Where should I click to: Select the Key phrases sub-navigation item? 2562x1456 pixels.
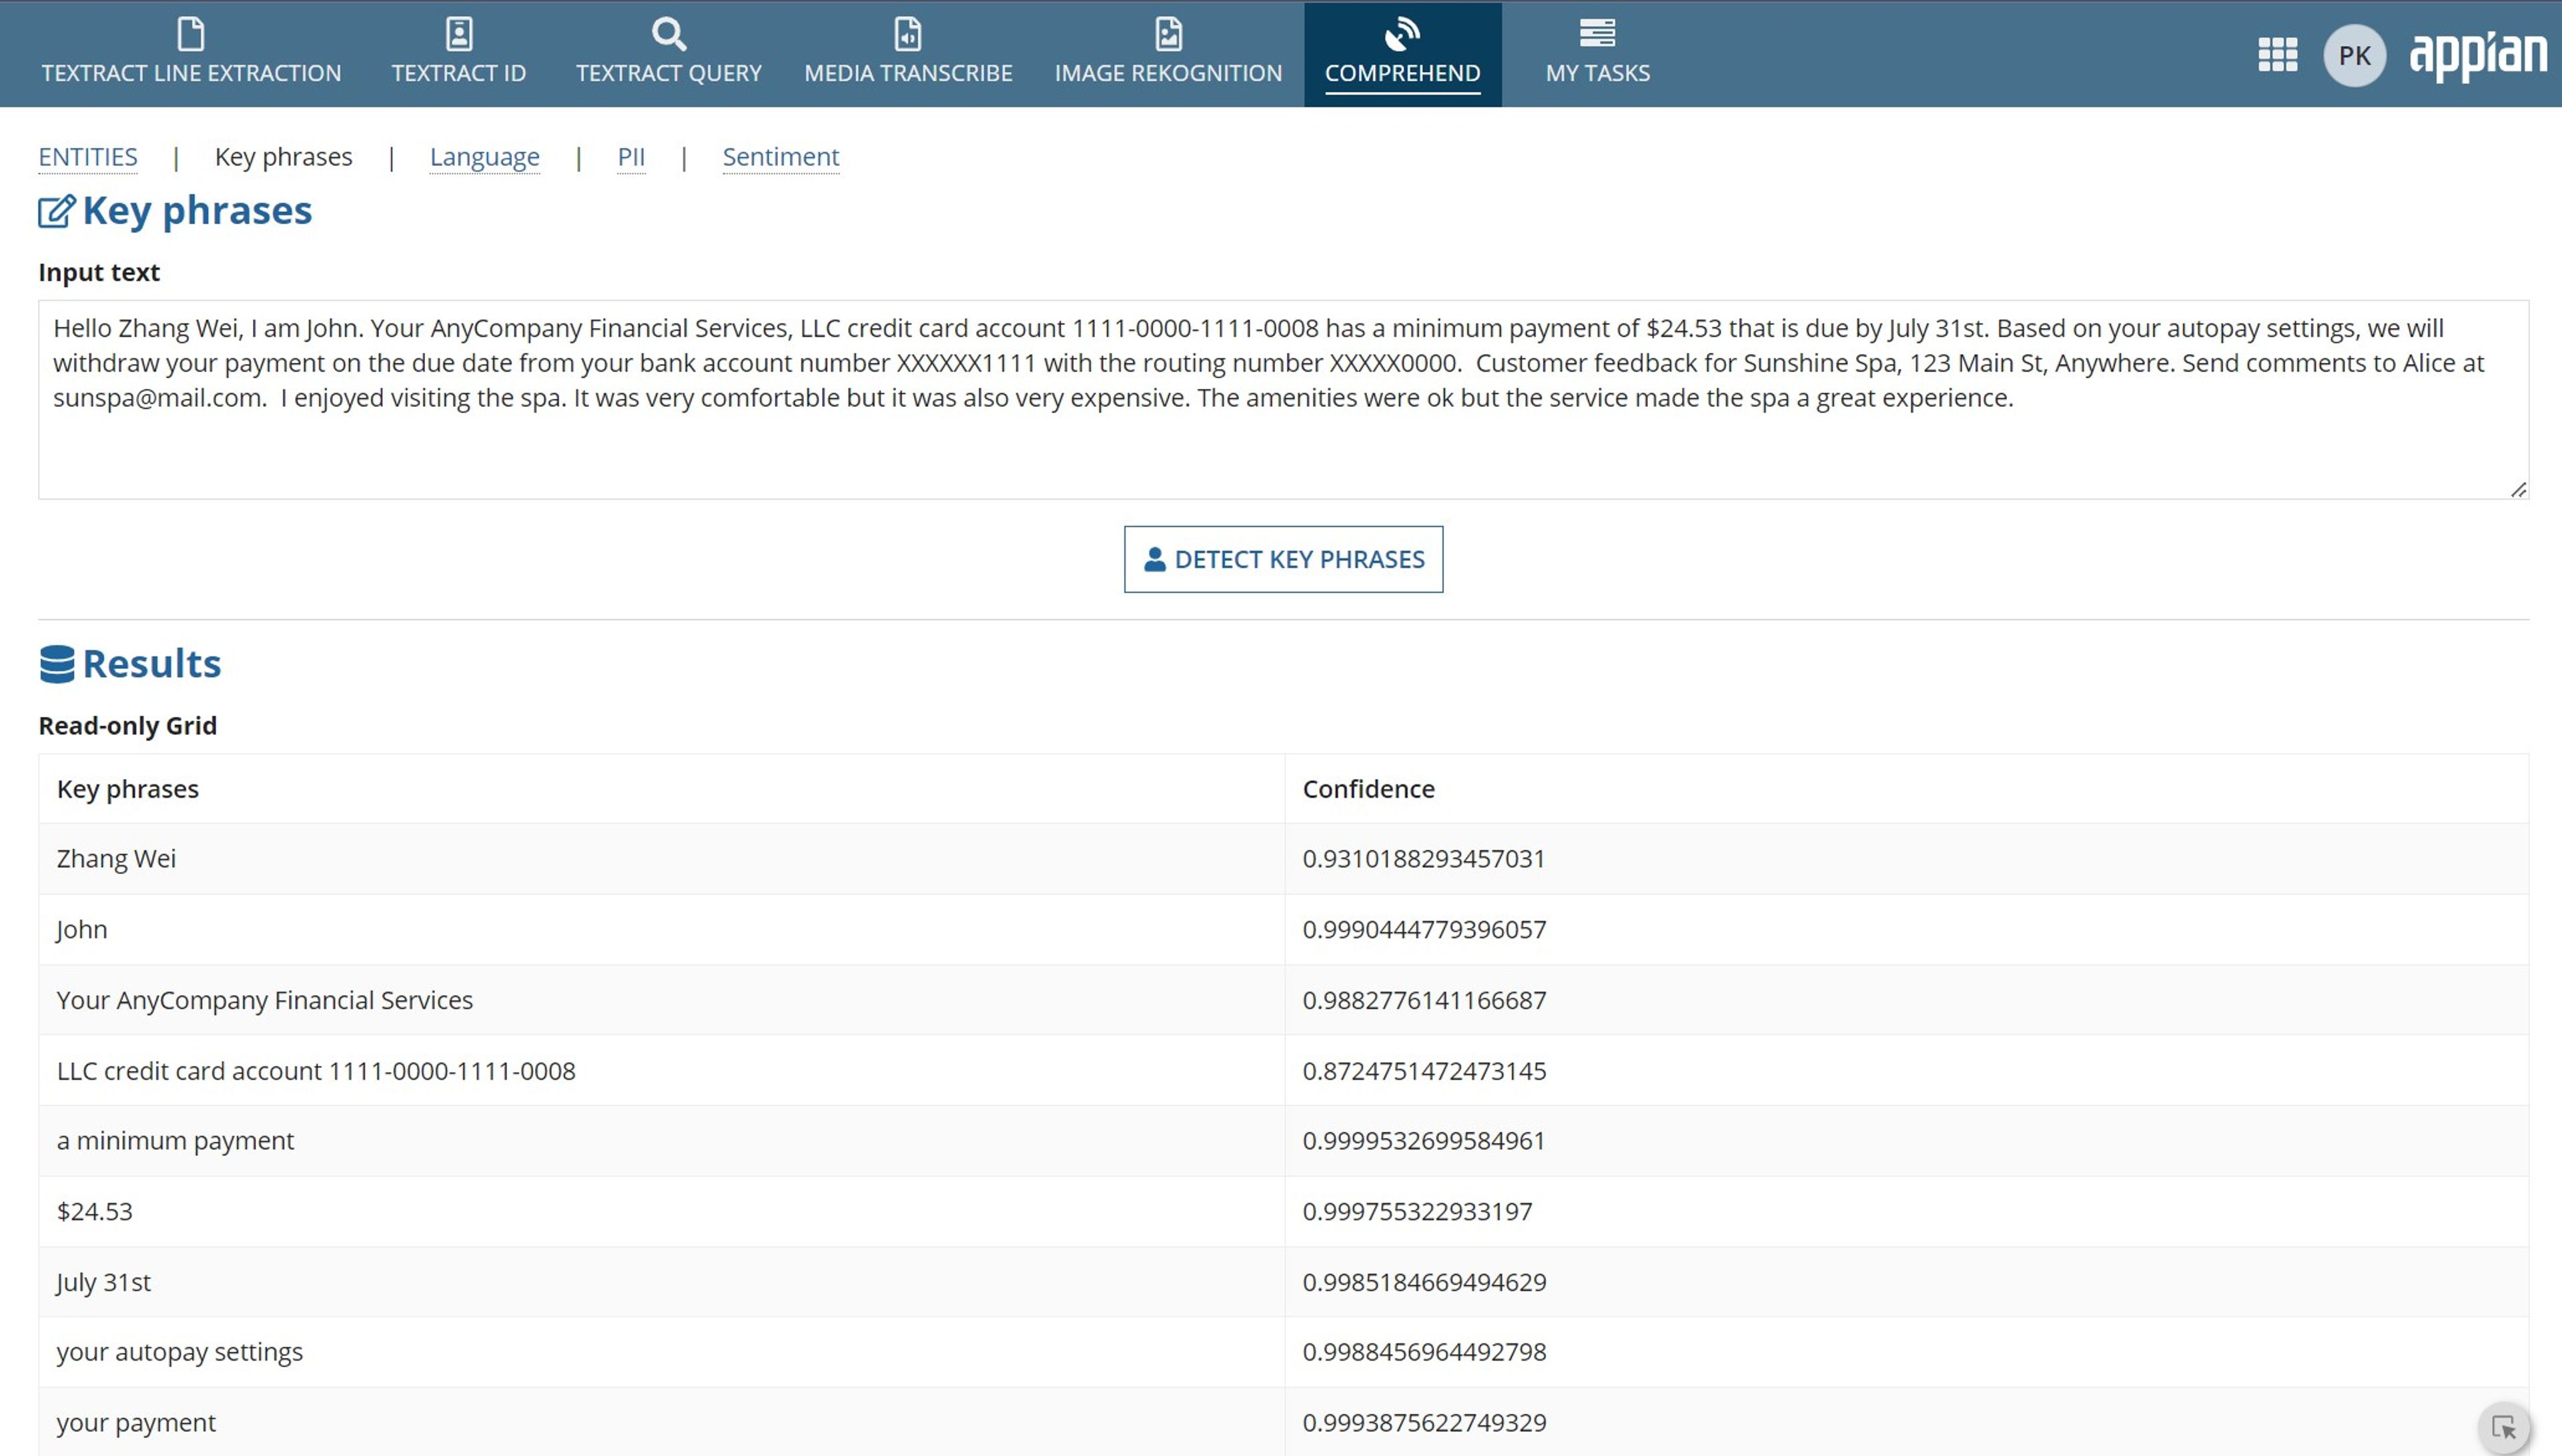[x=284, y=157]
